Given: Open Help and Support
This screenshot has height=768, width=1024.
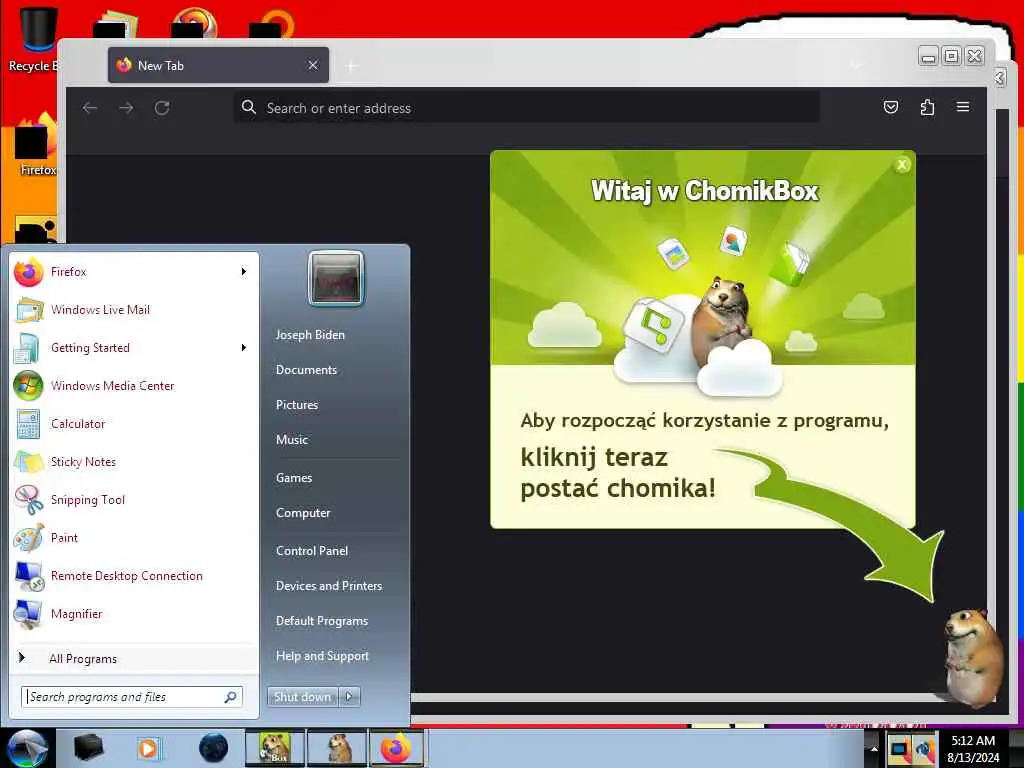Looking at the screenshot, I should point(322,656).
